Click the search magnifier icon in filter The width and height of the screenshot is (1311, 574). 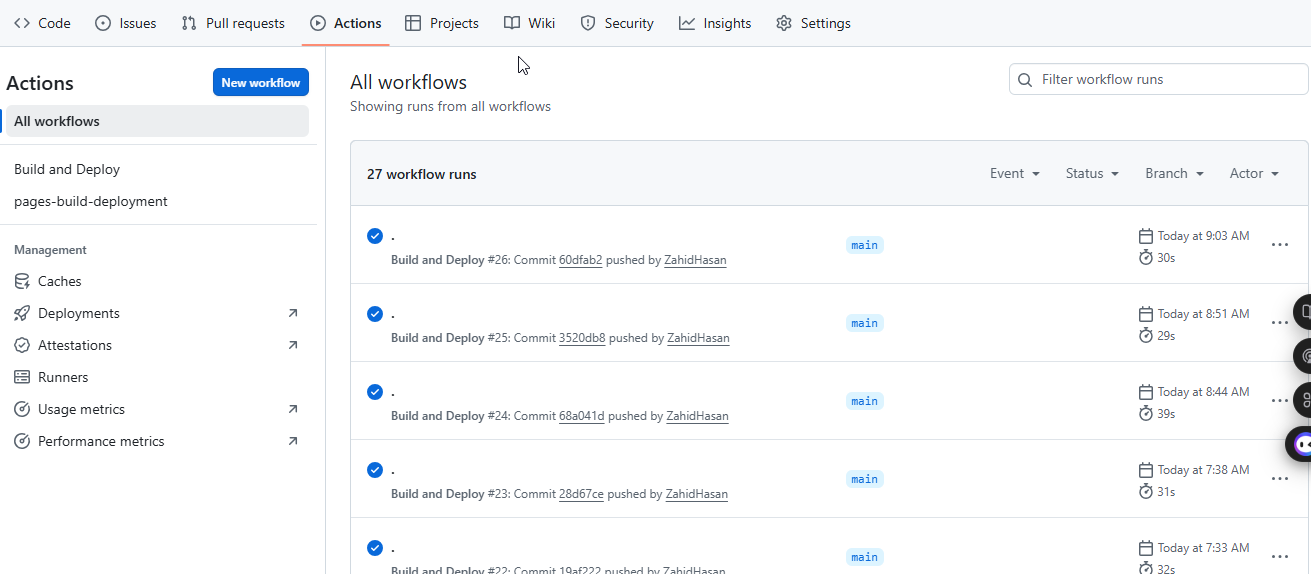coord(1025,79)
